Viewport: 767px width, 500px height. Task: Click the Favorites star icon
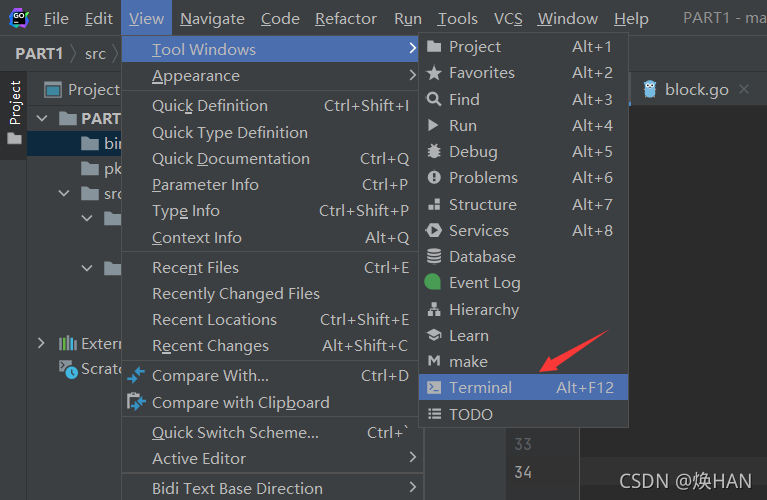coord(434,73)
